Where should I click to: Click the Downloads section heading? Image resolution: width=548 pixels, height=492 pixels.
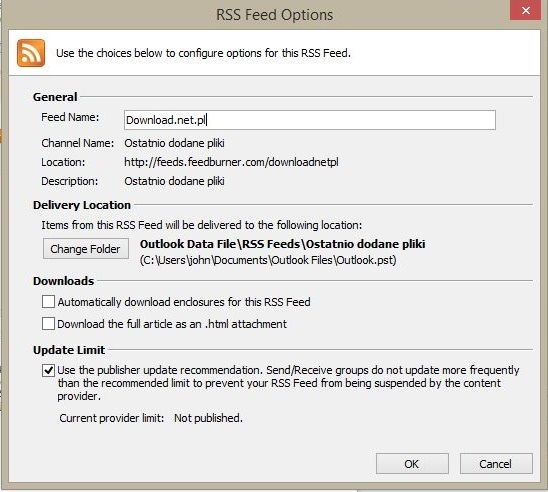[x=63, y=281]
